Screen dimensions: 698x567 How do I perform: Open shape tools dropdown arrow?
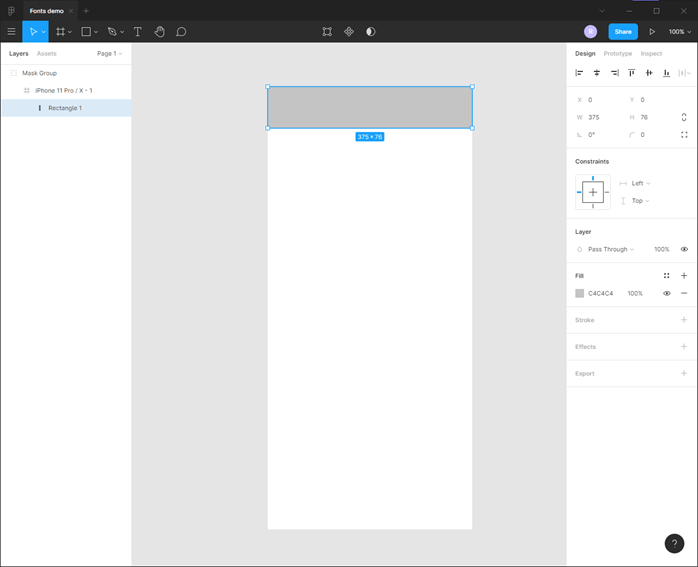point(96,32)
